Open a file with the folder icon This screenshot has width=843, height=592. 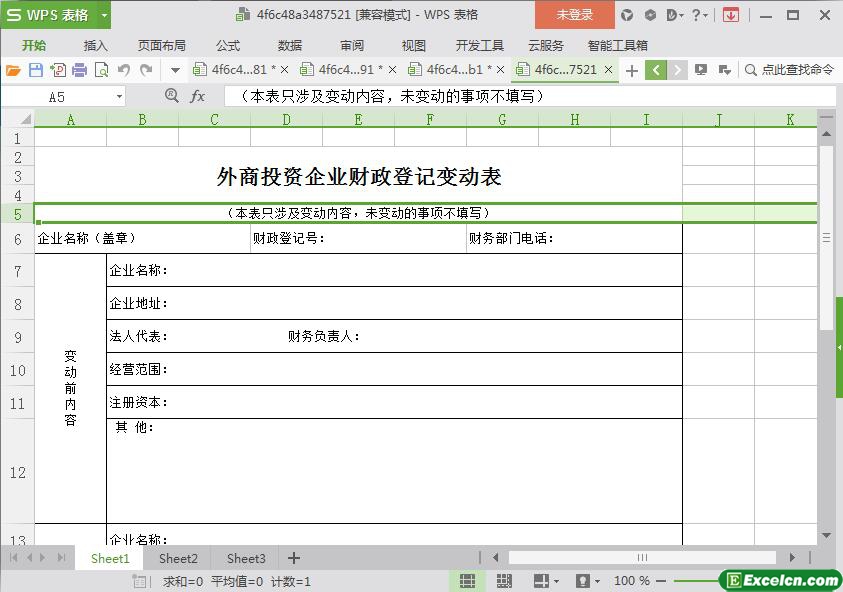(13, 70)
